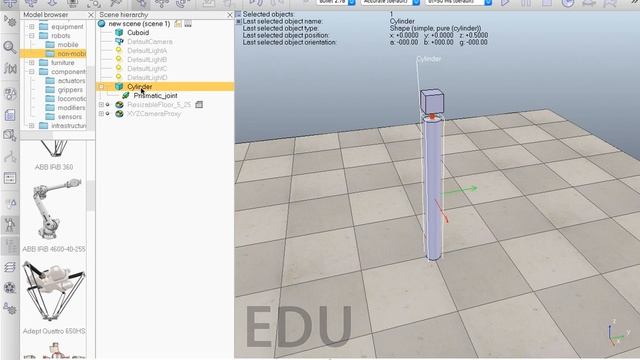Select the object rotate toolbar tool
Image resolution: width=640 pixels, height=360 pixels.
point(182,3)
